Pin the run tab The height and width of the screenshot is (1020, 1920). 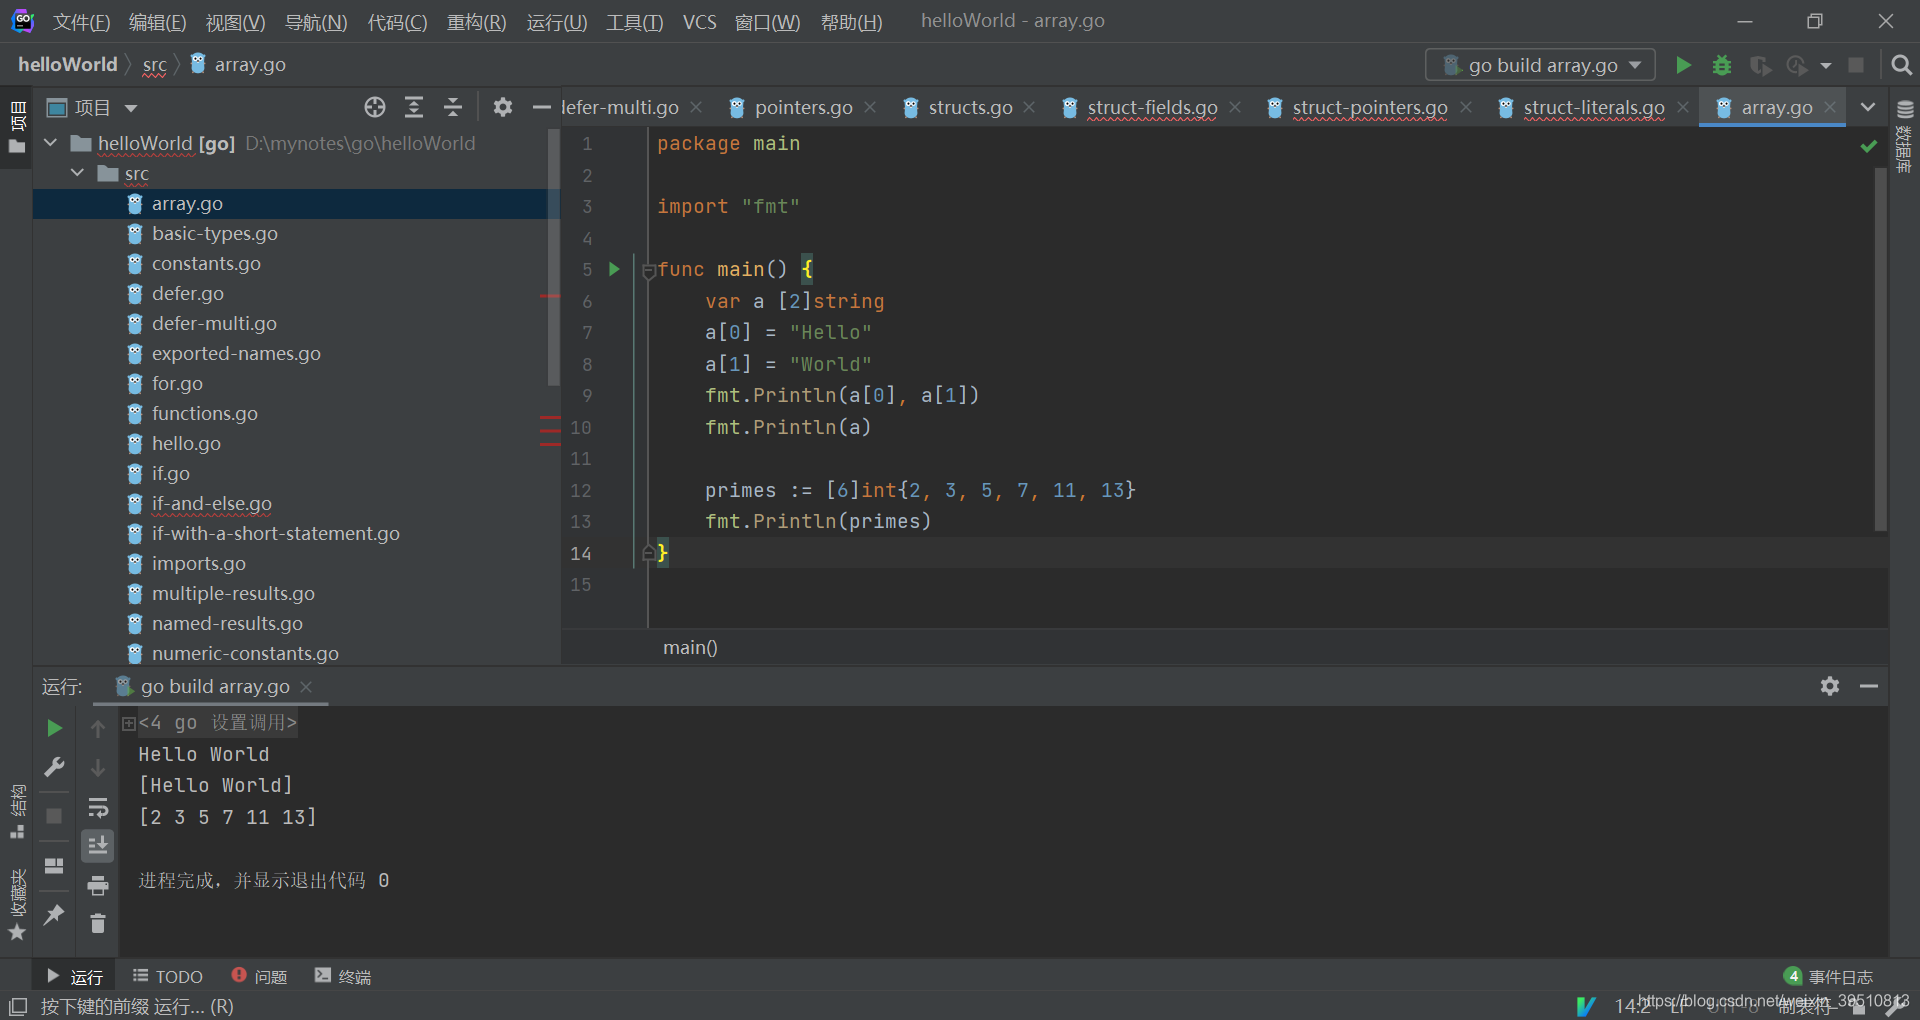click(55, 914)
